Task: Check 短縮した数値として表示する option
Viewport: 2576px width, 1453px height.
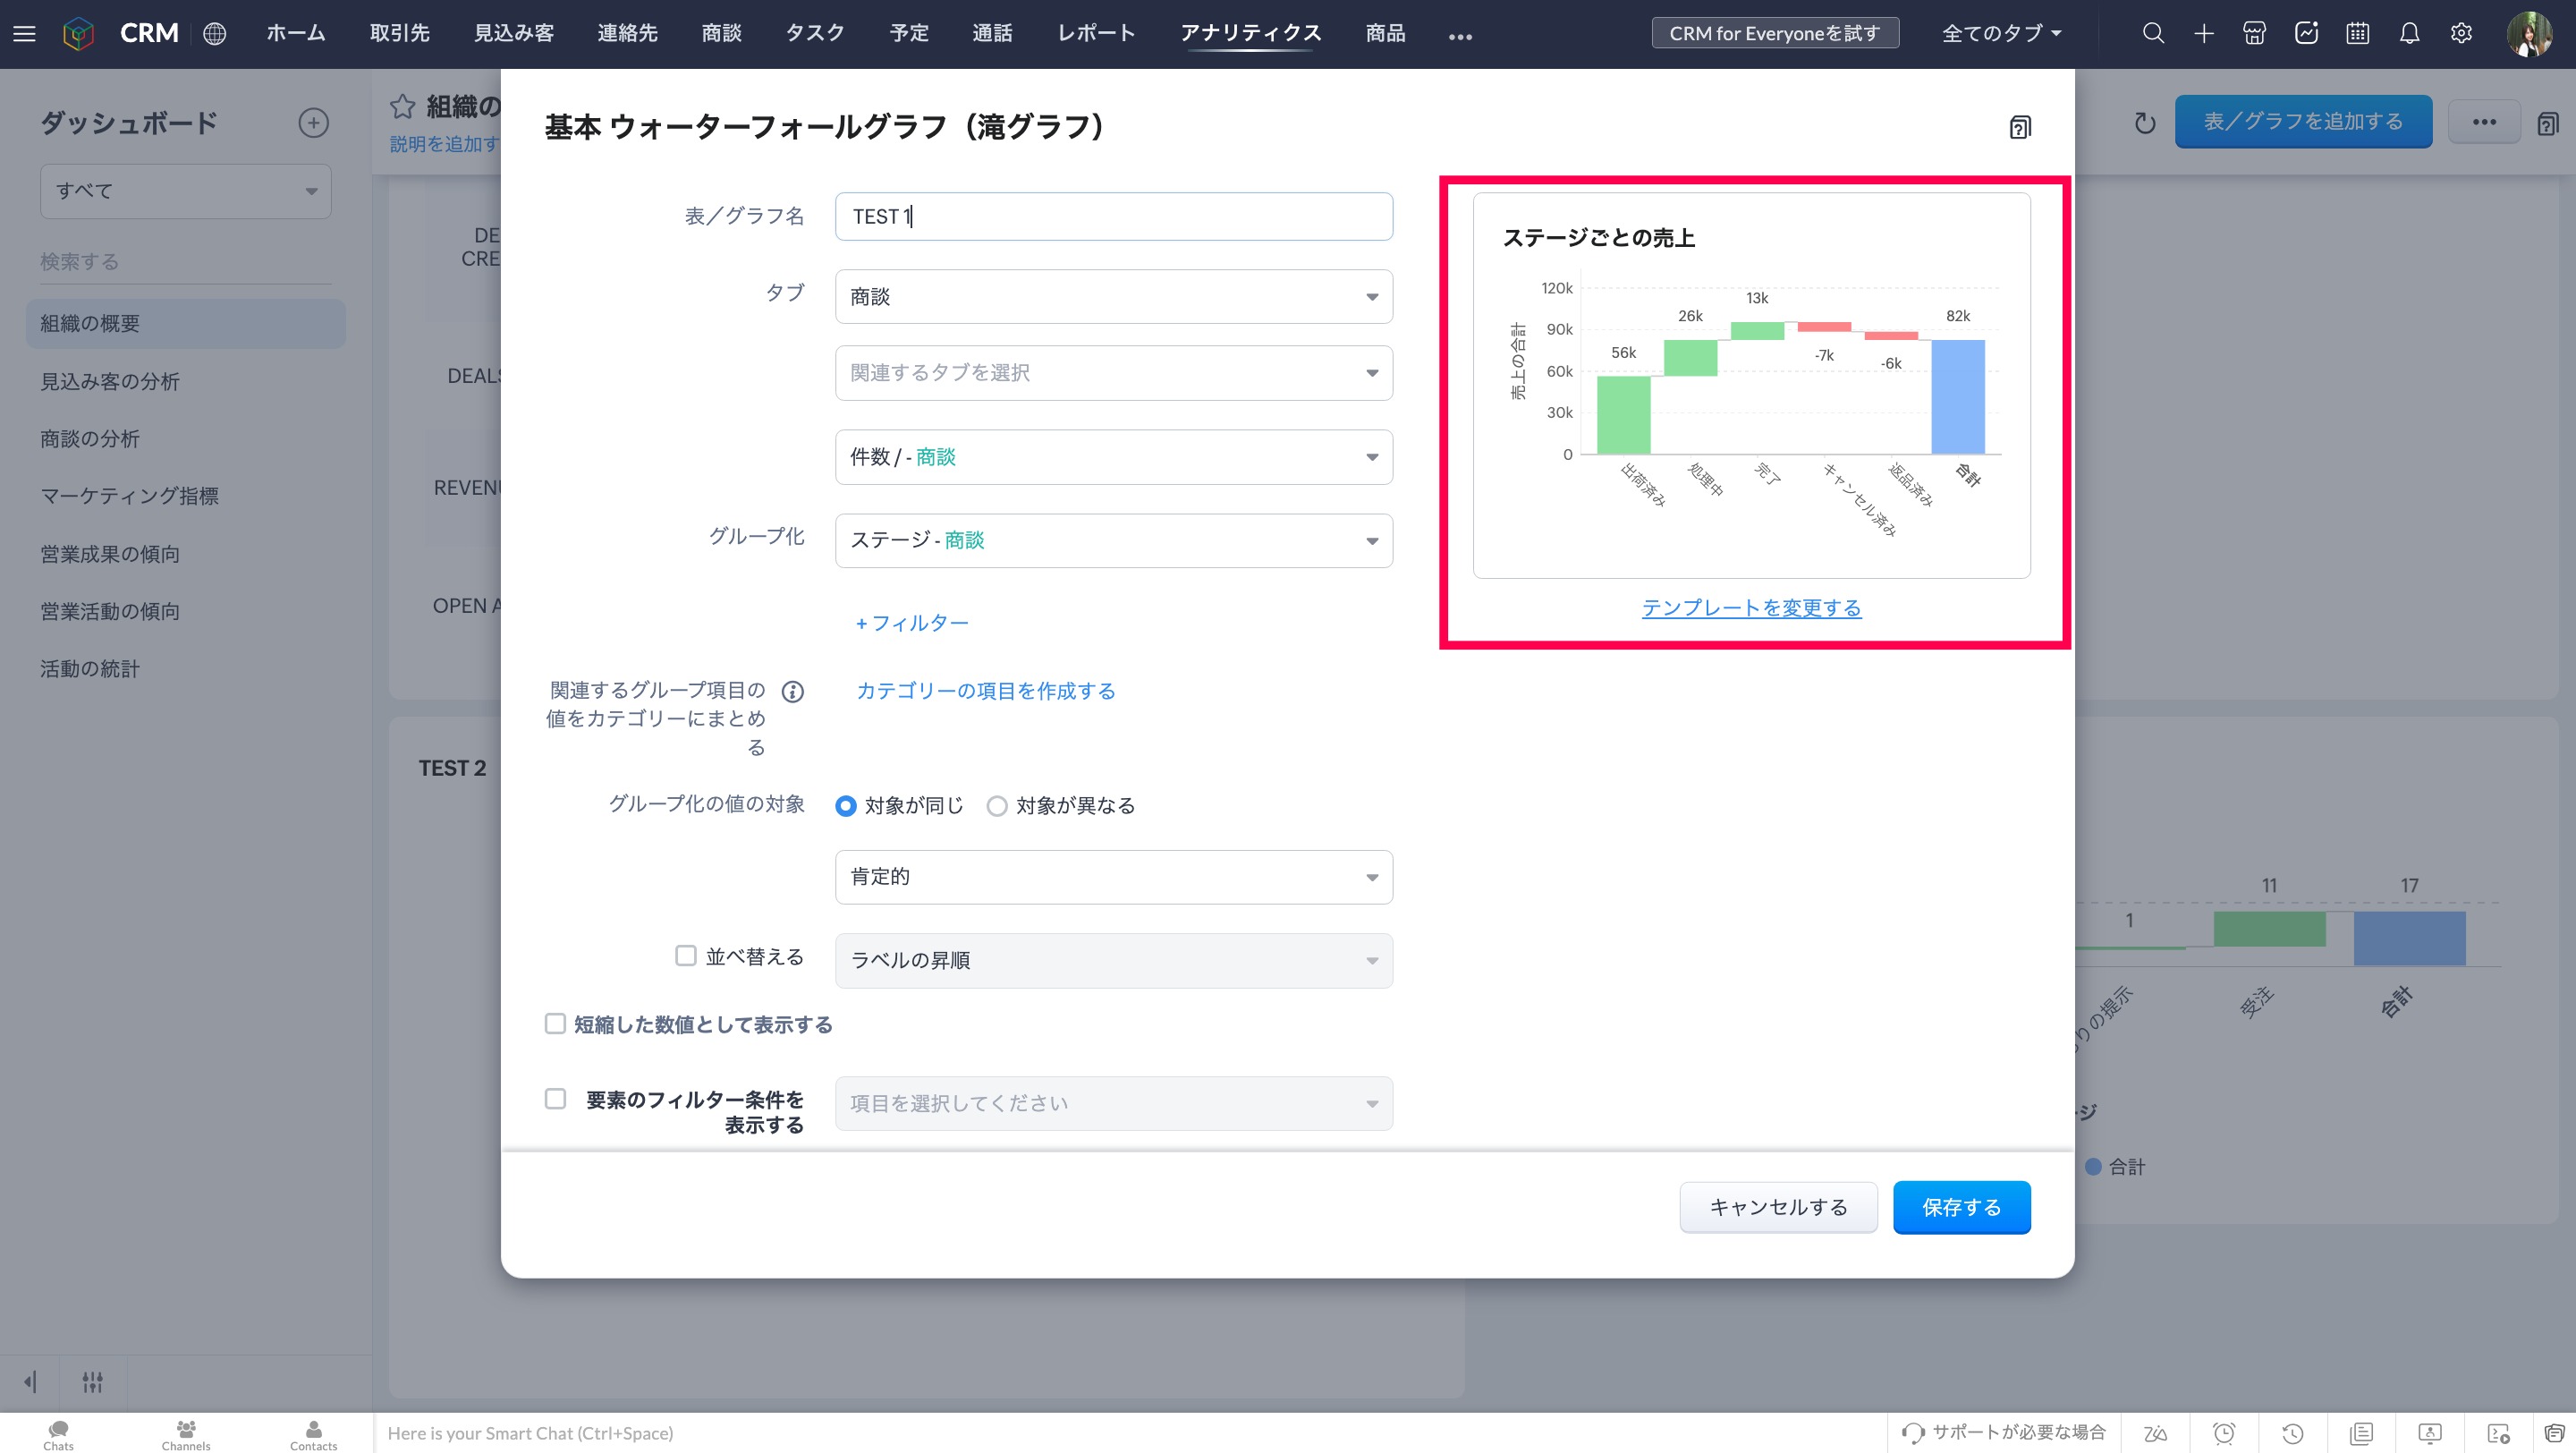Action: click(x=555, y=1023)
